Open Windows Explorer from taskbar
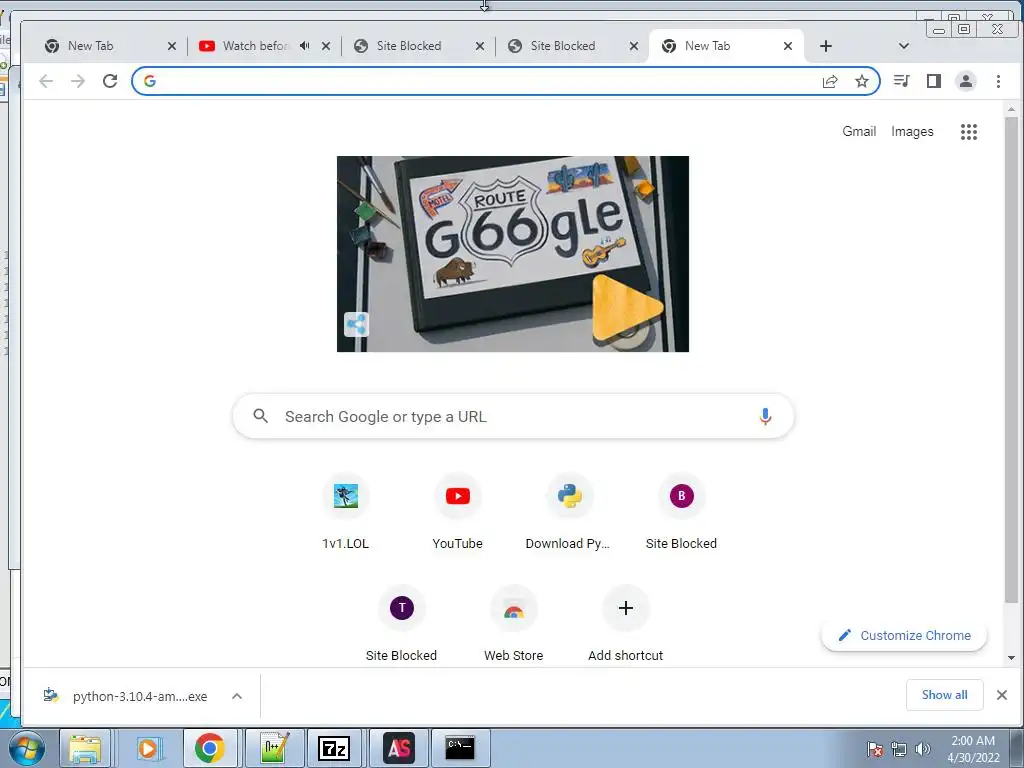The image size is (1024, 768). click(x=86, y=748)
